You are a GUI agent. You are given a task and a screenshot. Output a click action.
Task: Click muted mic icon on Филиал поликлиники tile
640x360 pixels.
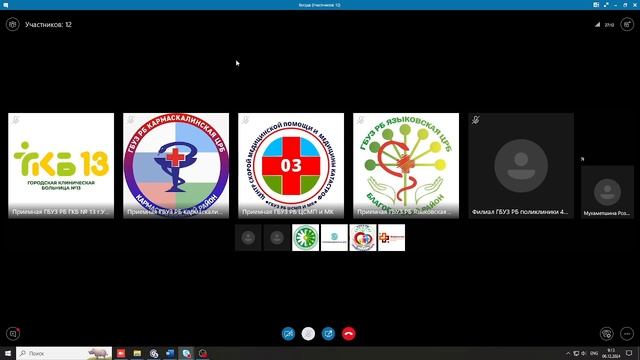(476, 120)
